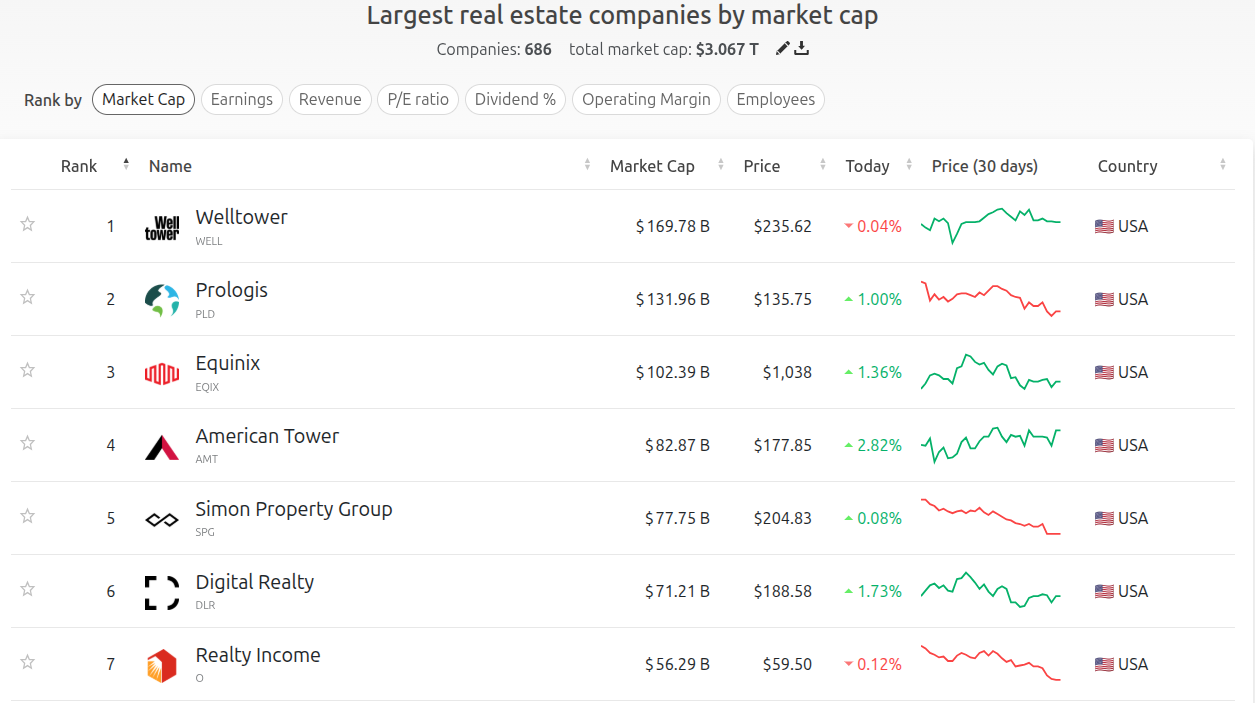
Task: Click the Prologis globe logo
Action: [x=162, y=300]
